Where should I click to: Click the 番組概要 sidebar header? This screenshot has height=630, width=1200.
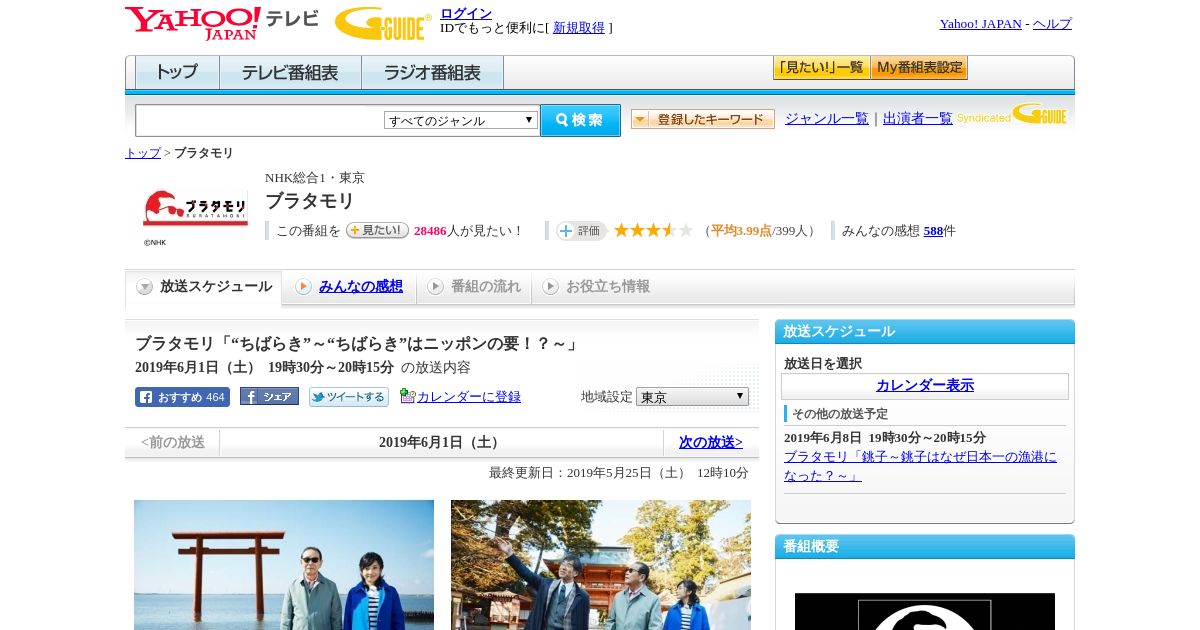(925, 547)
